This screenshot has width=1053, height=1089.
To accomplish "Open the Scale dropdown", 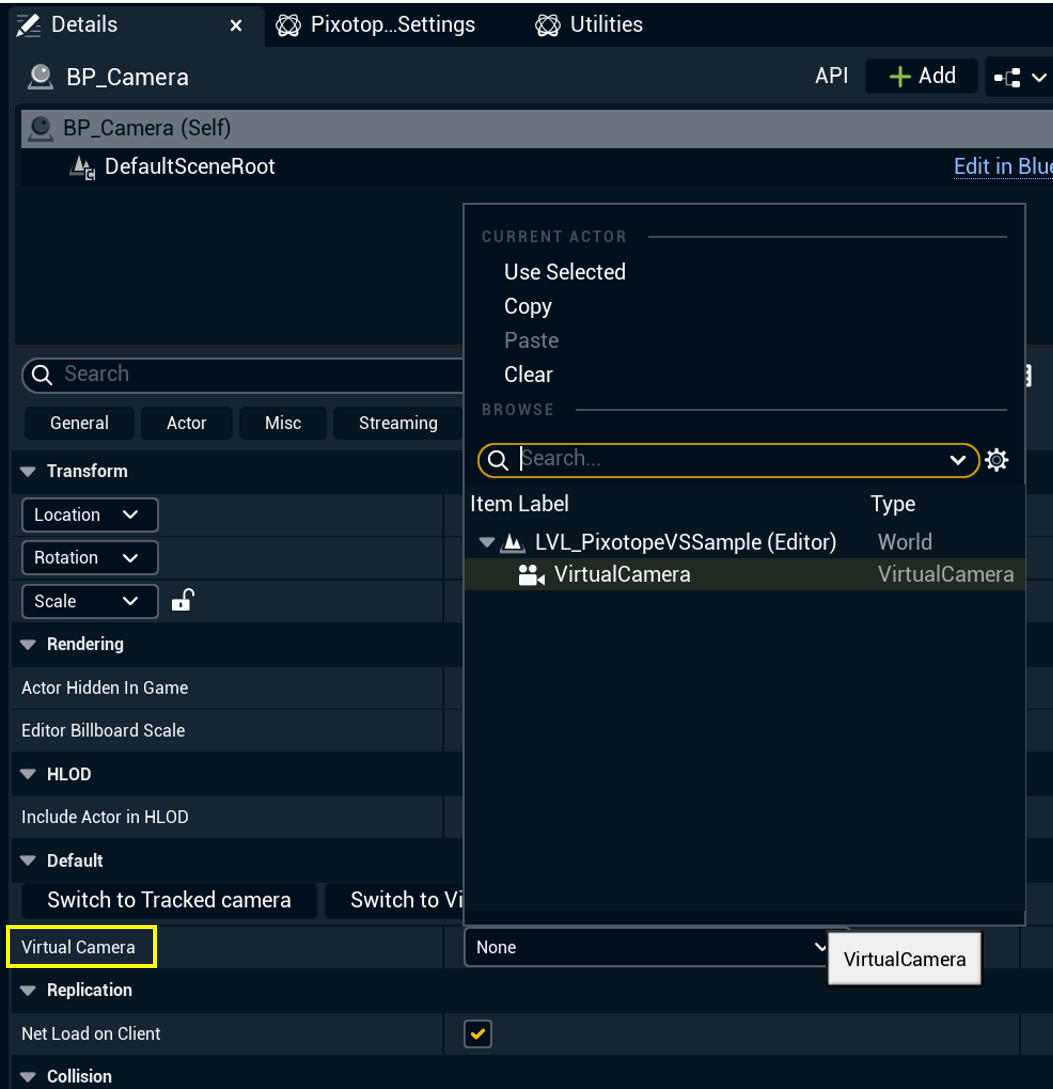I will tap(90, 601).
